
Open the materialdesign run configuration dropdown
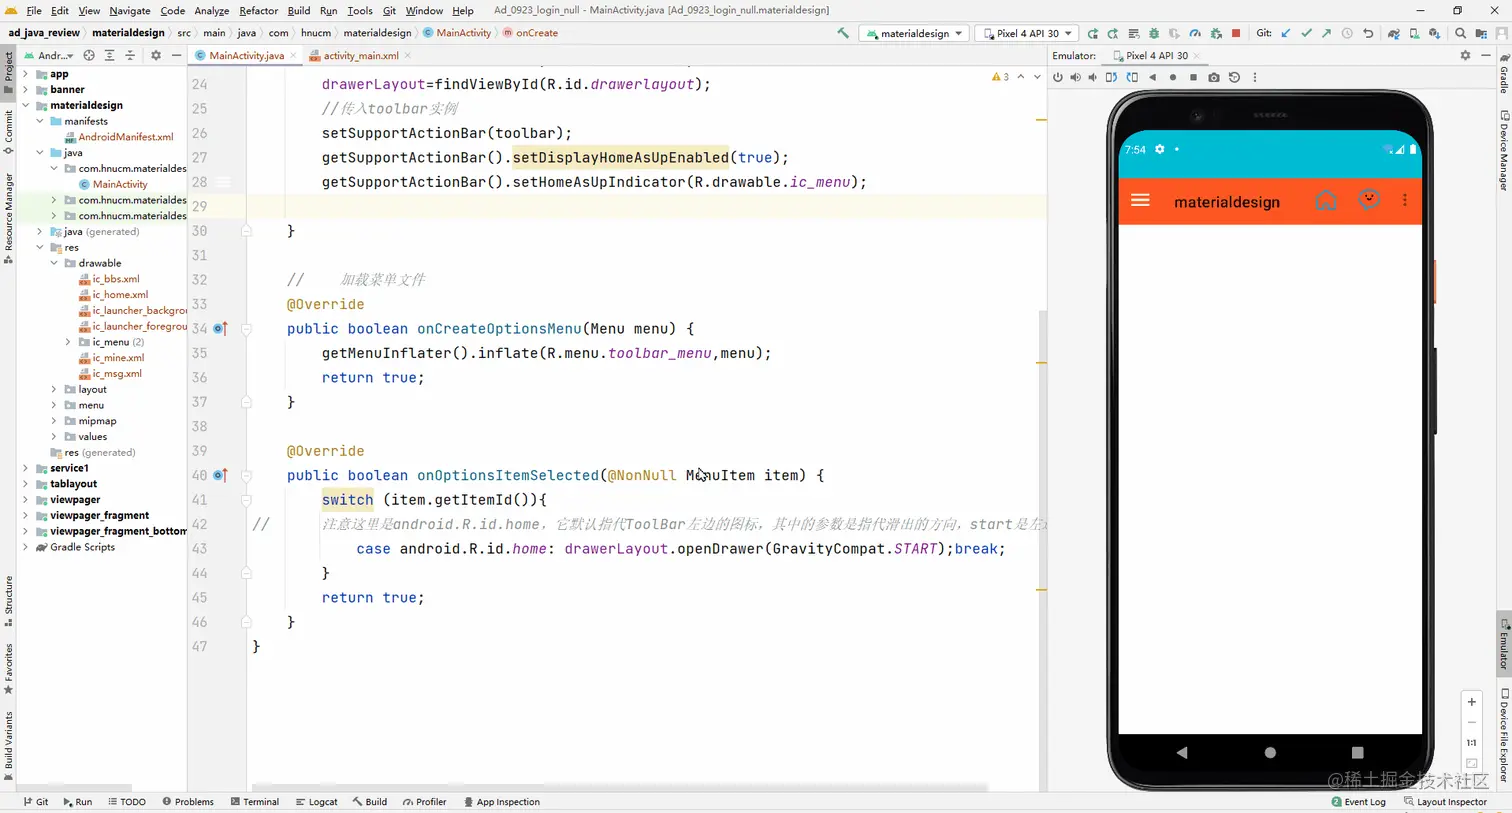914,33
